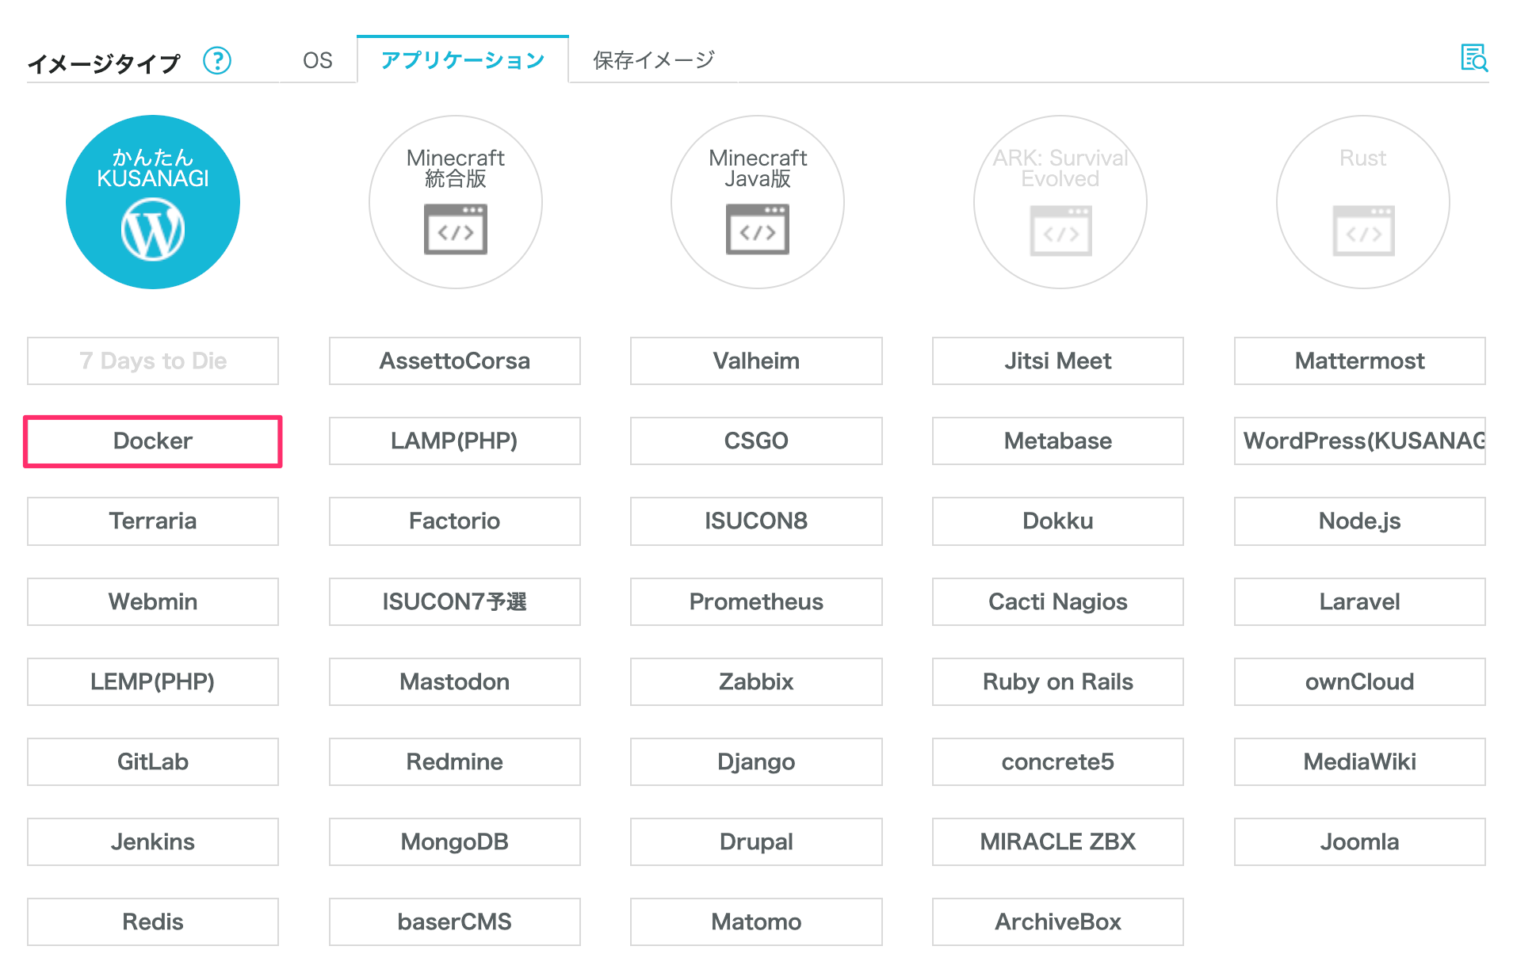Choose the Jitsi Meet application
The width and height of the screenshot is (1536, 973).
pyautogui.click(x=1057, y=361)
